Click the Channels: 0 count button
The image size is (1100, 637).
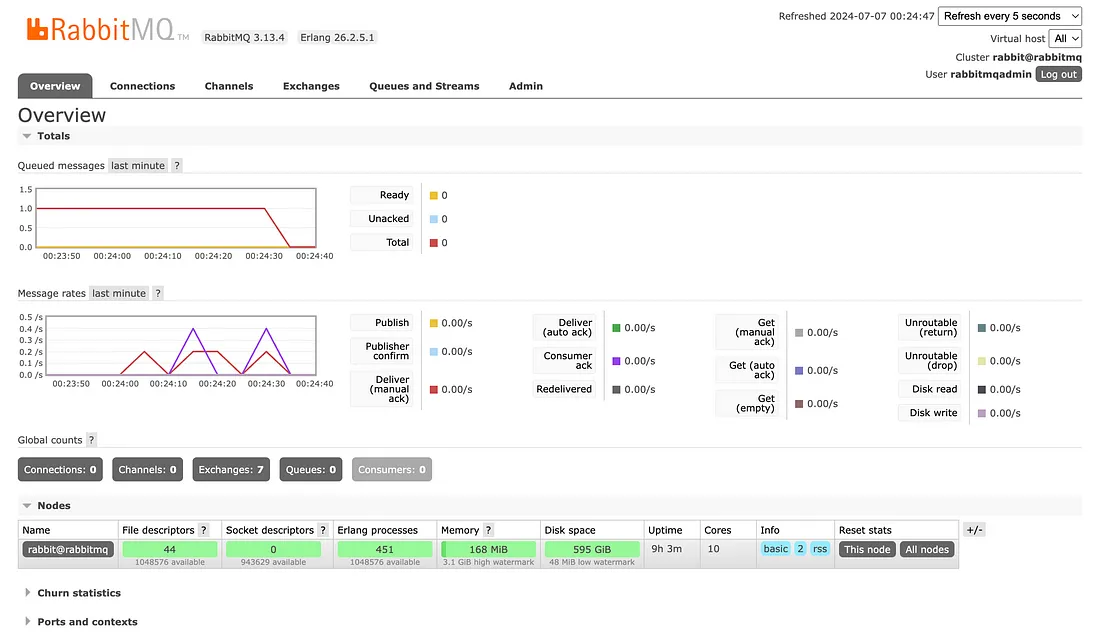(147, 470)
